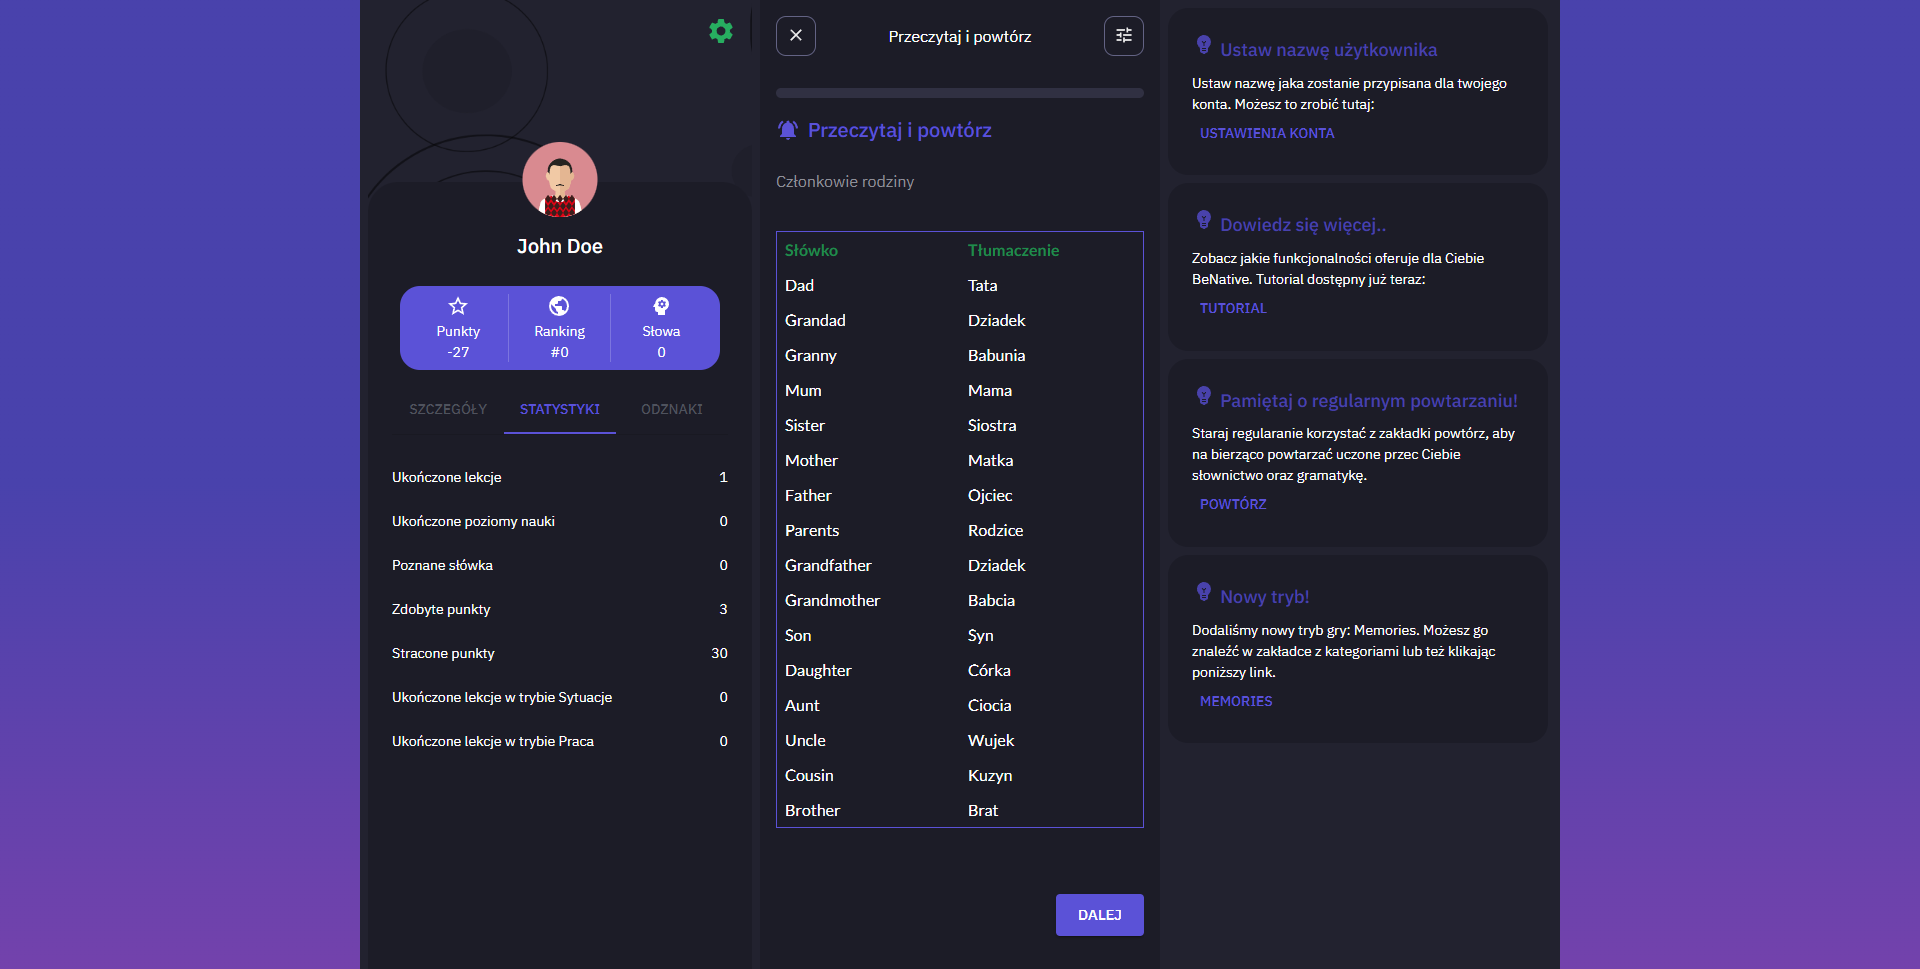Click the star icon above Punkty
This screenshot has width=1920, height=969.
pos(457,306)
